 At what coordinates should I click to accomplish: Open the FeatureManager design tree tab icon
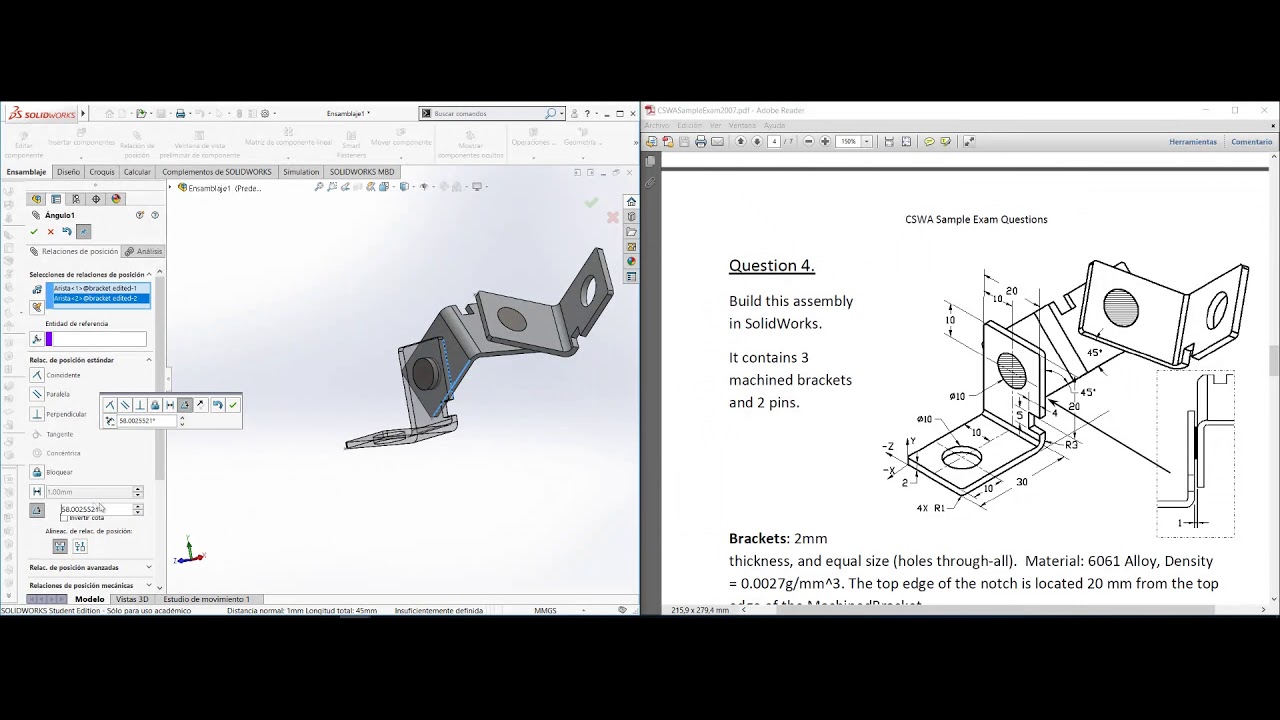pos(37,199)
